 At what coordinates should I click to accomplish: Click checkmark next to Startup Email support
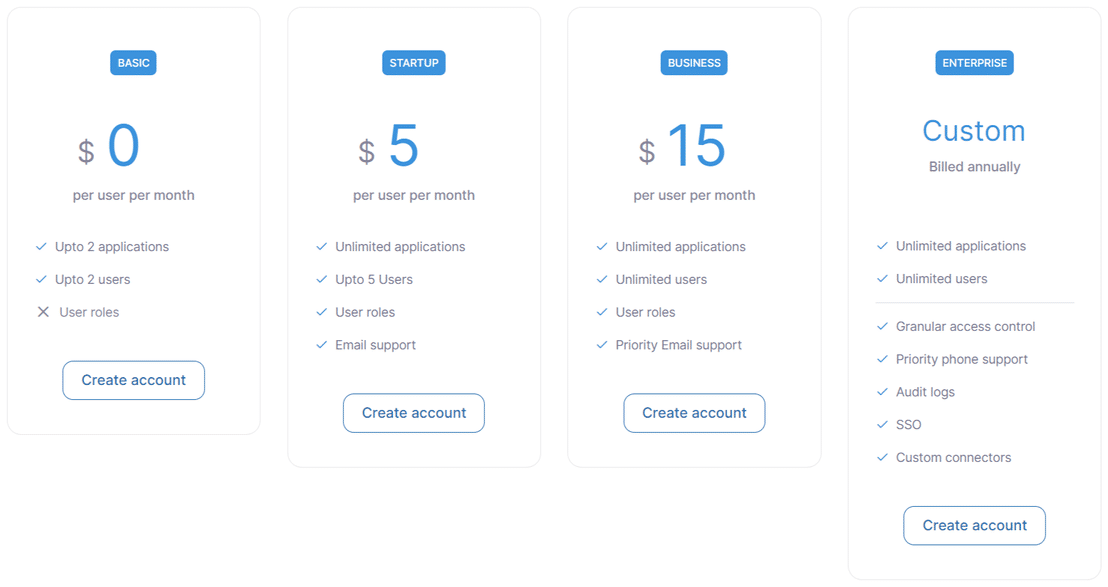pos(321,345)
